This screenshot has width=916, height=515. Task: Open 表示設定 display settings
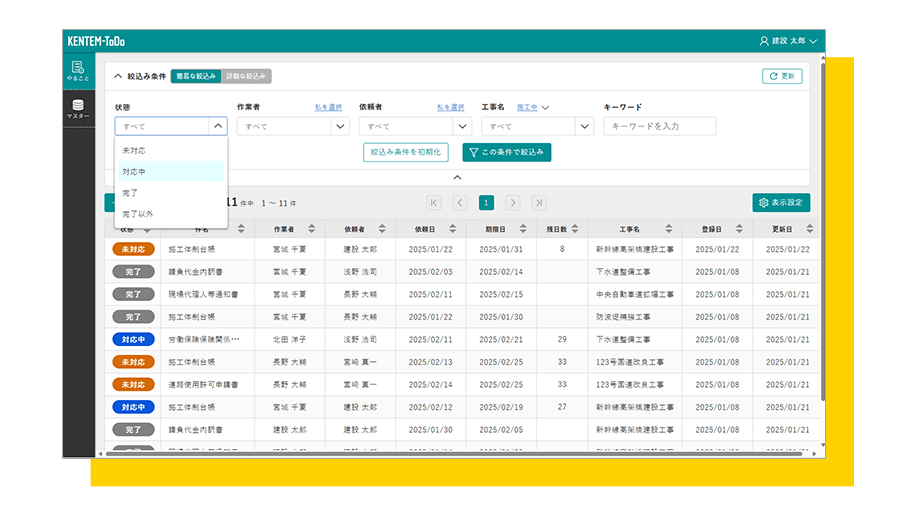tap(781, 203)
